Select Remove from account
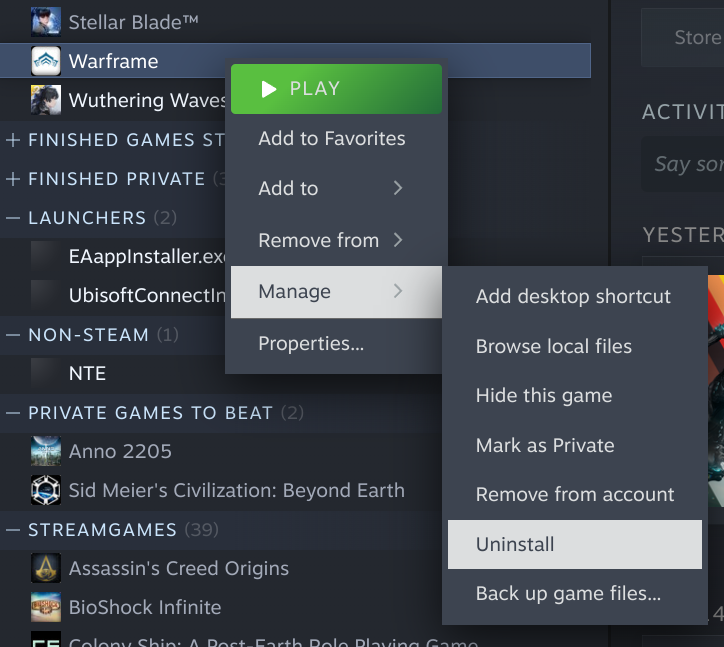724x647 pixels. pos(575,495)
